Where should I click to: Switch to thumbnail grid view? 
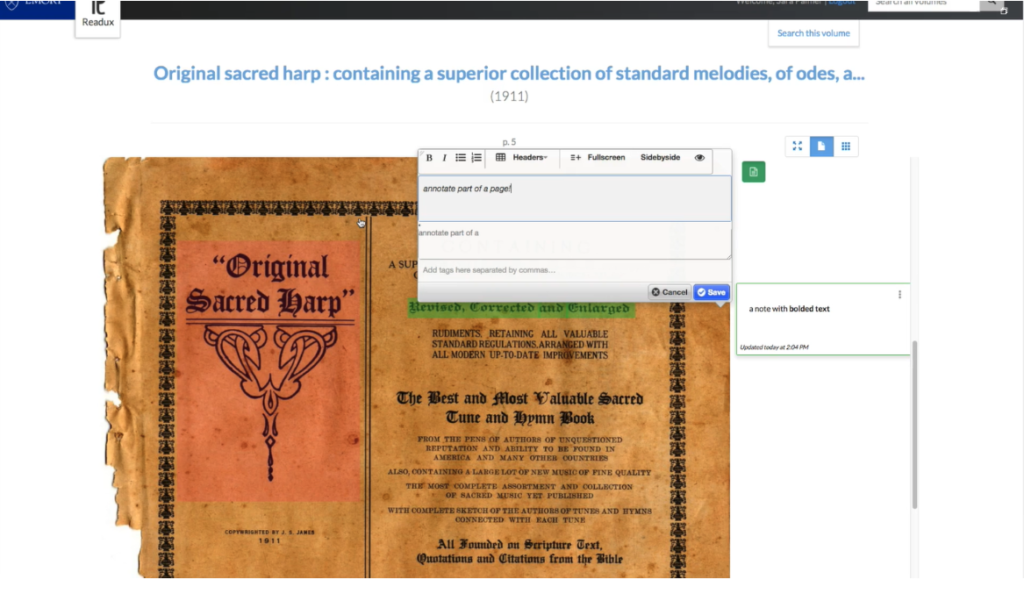[x=846, y=147]
